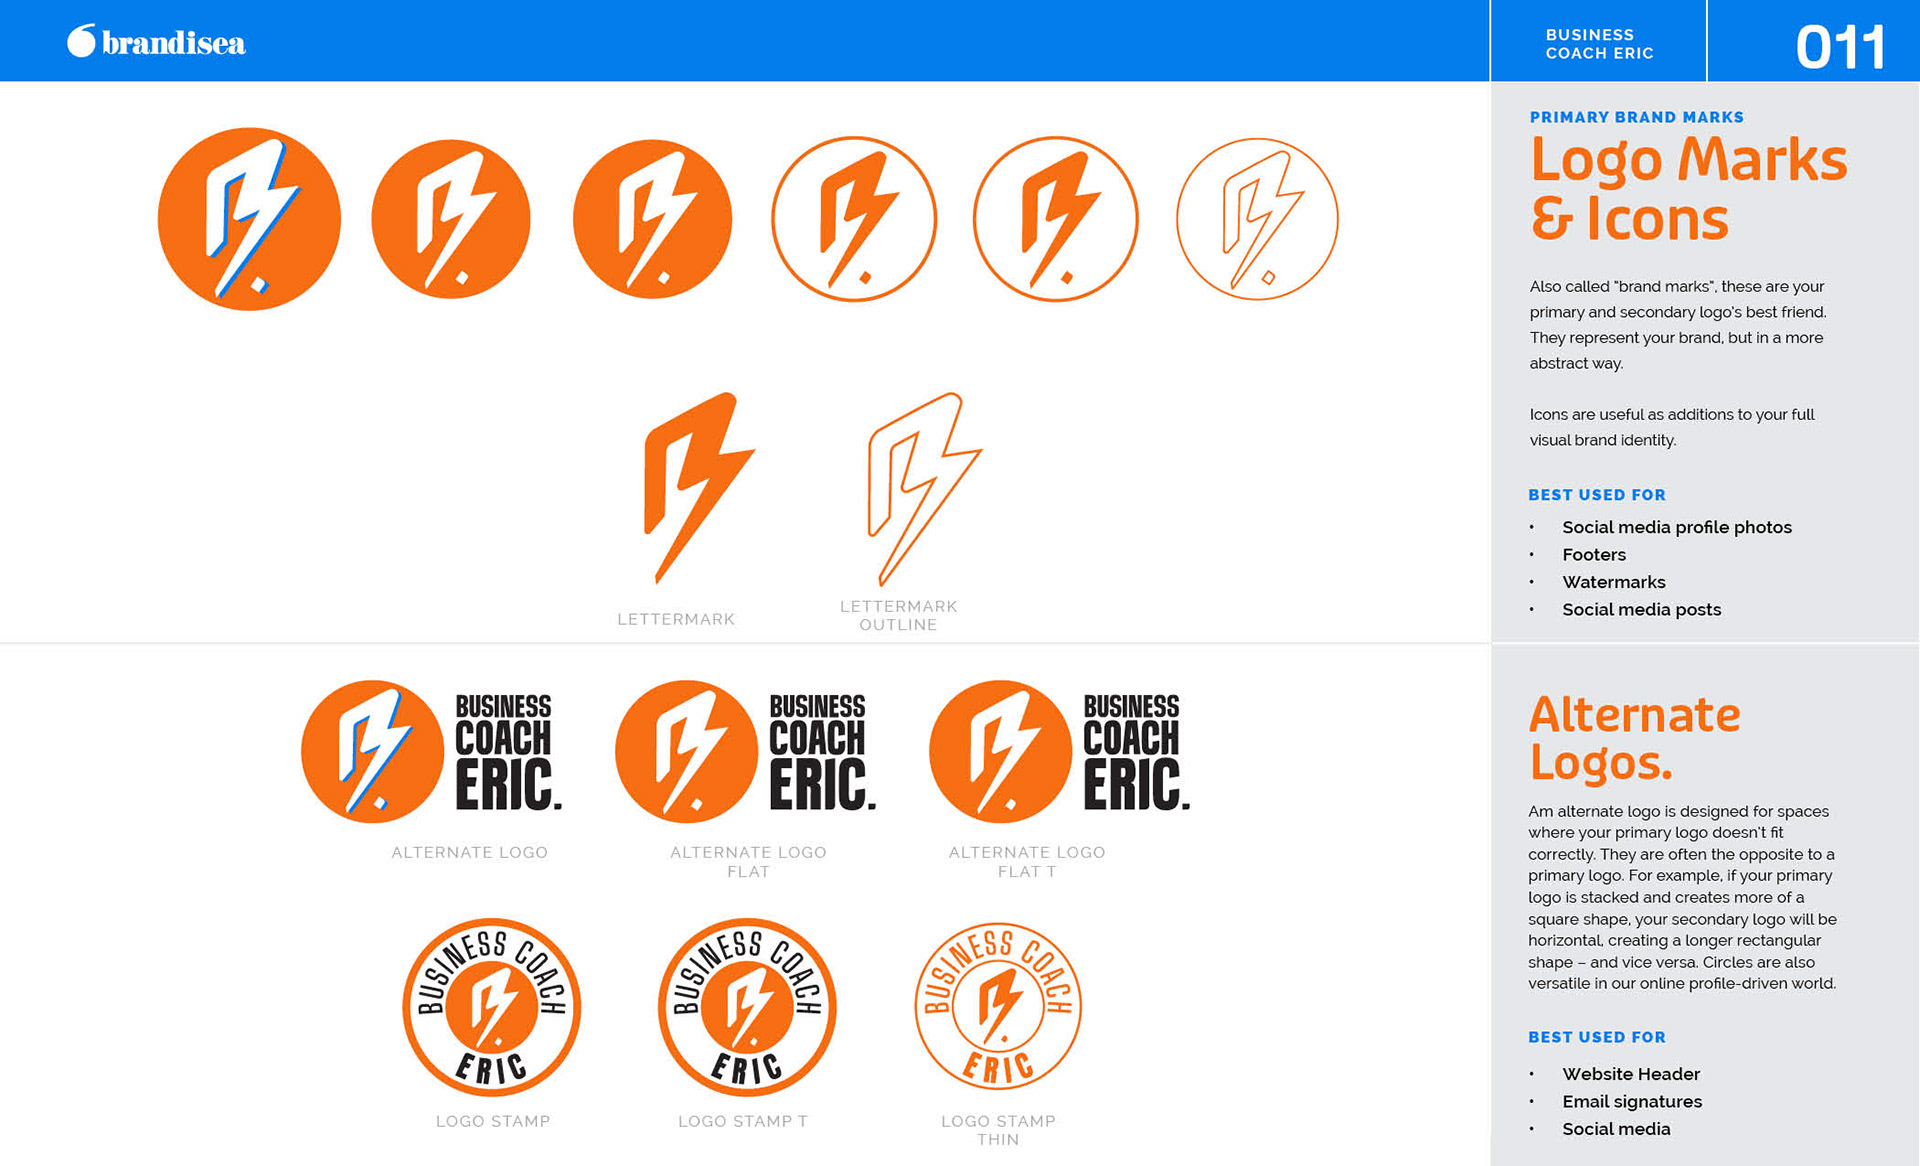Click the Logo Stamp Thin orange badge
This screenshot has height=1166, width=1920.
[x=998, y=1007]
